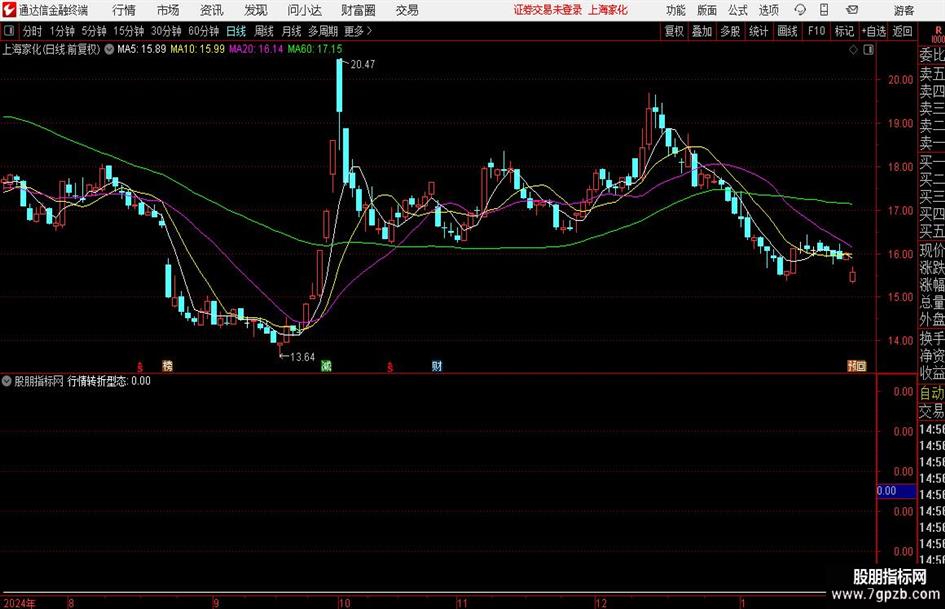Click the MA5: 15.89 indicator value
945x609 pixels.
pos(142,49)
